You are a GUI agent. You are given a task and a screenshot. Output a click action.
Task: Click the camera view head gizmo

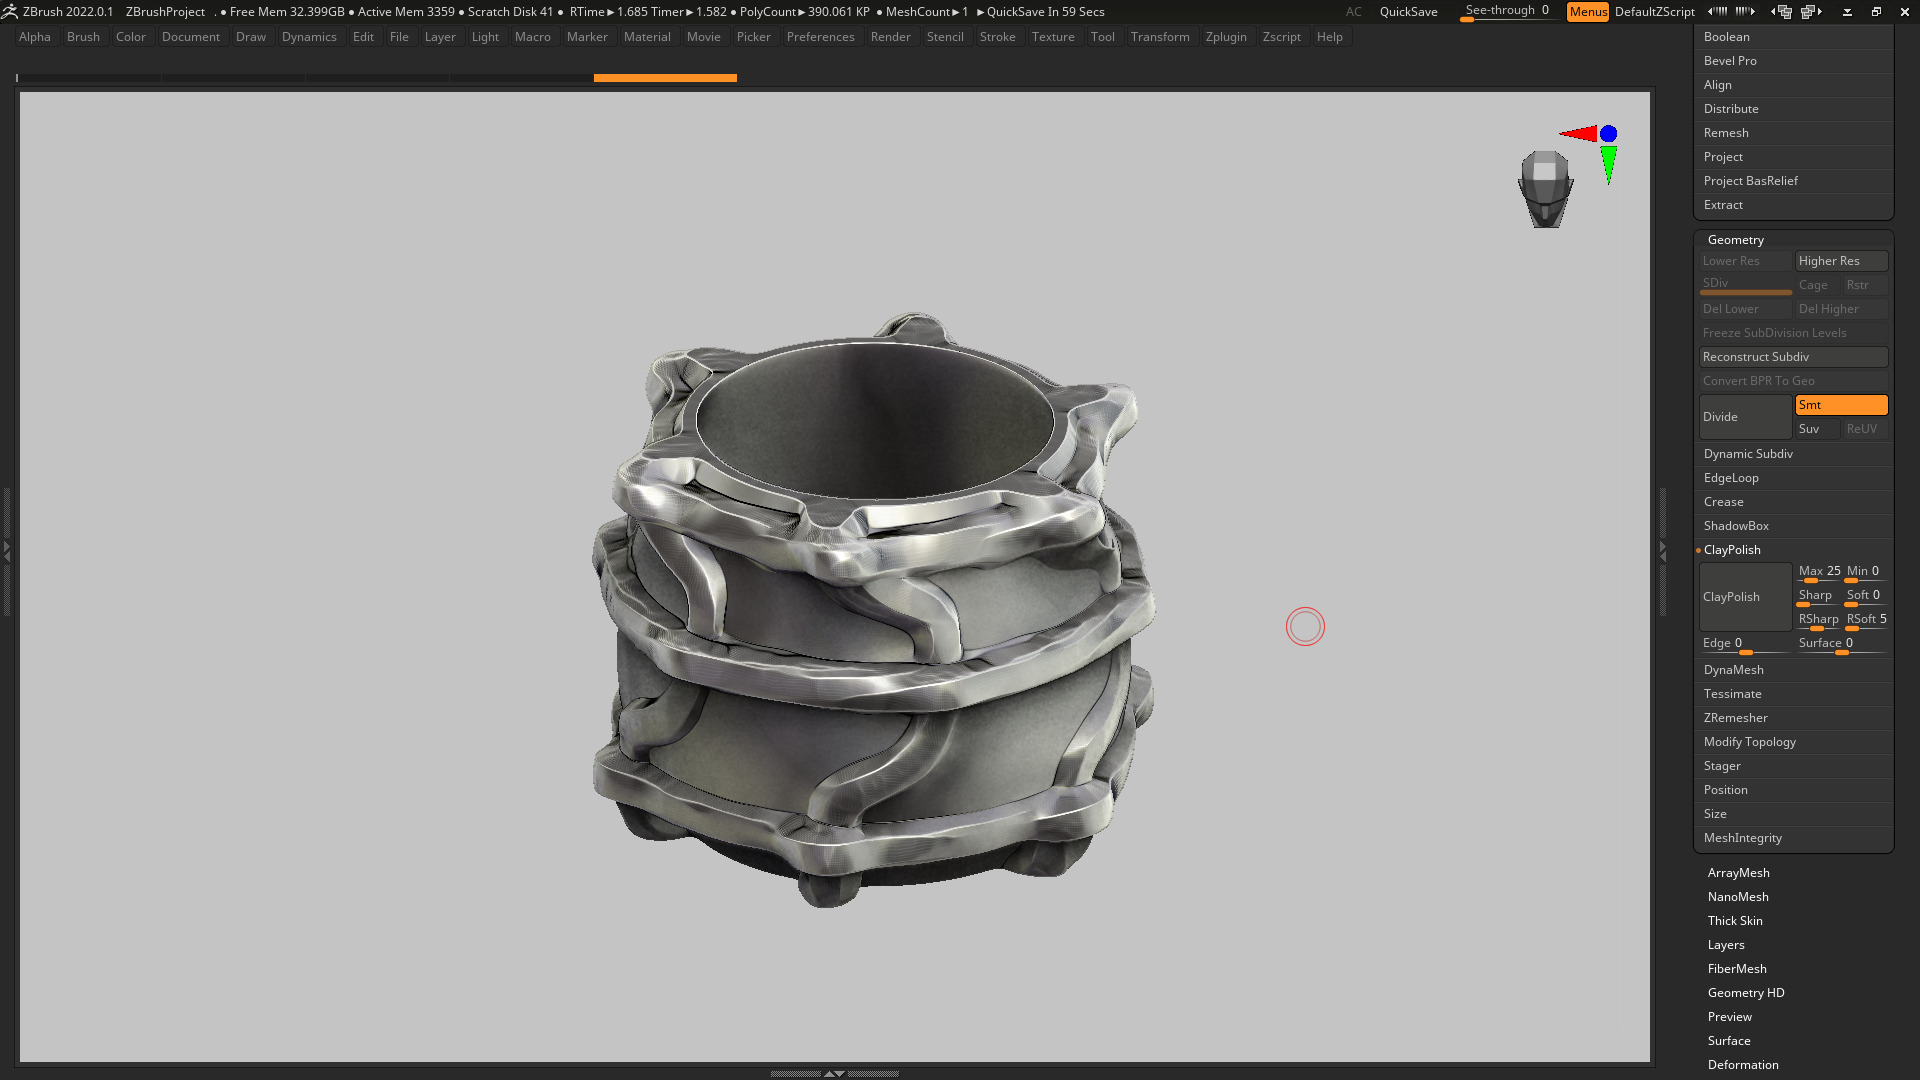point(1545,189)
